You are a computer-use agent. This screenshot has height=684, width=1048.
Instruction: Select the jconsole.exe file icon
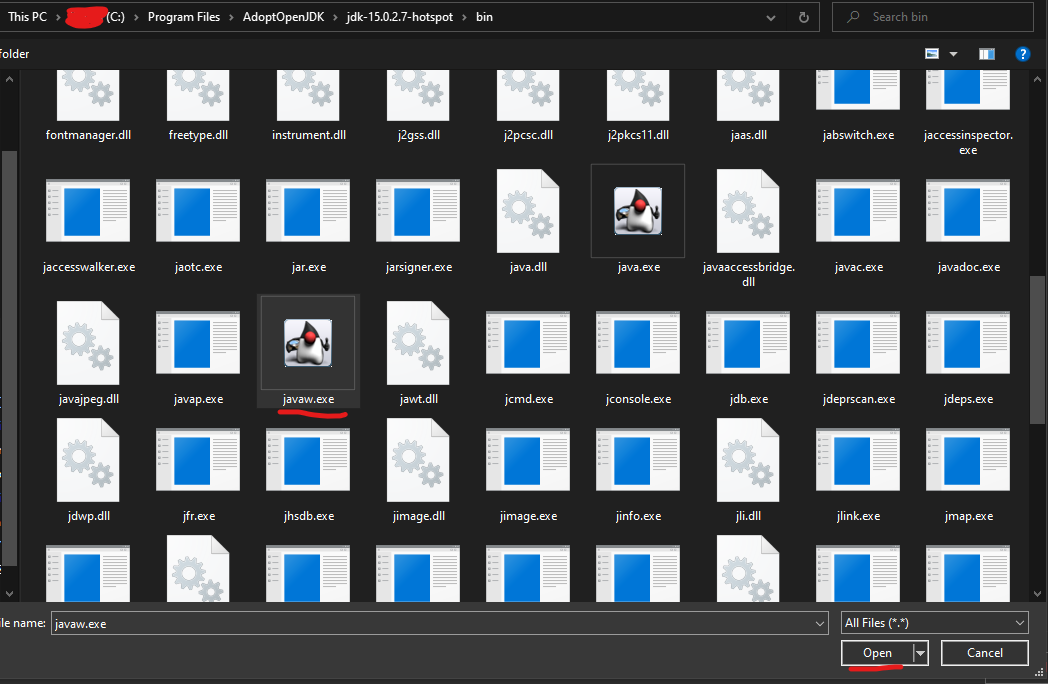pos(638,342)
